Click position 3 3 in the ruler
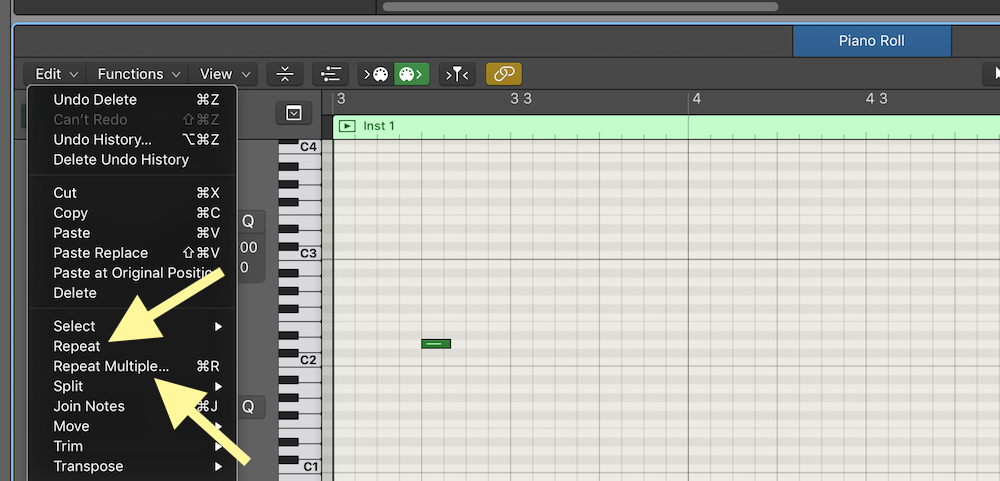The image size is (1000, 481). 520,99
